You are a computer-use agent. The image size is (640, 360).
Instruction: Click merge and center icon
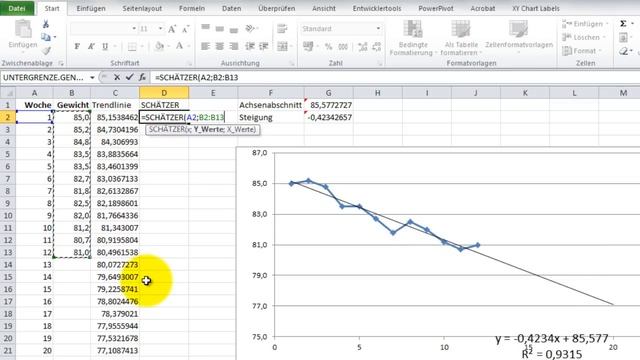click(282, 47)
